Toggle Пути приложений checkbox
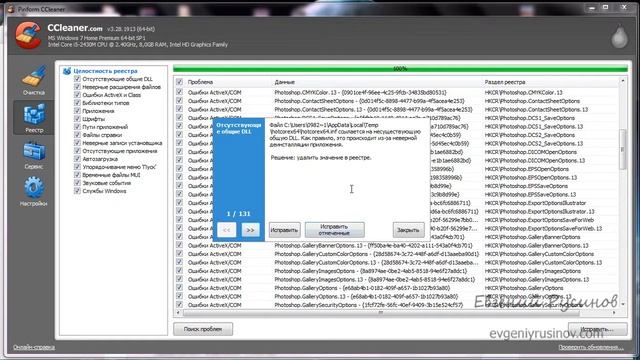The height and width of the screenshot is (360, 640). pyautogui.click(x=77, y=127)
